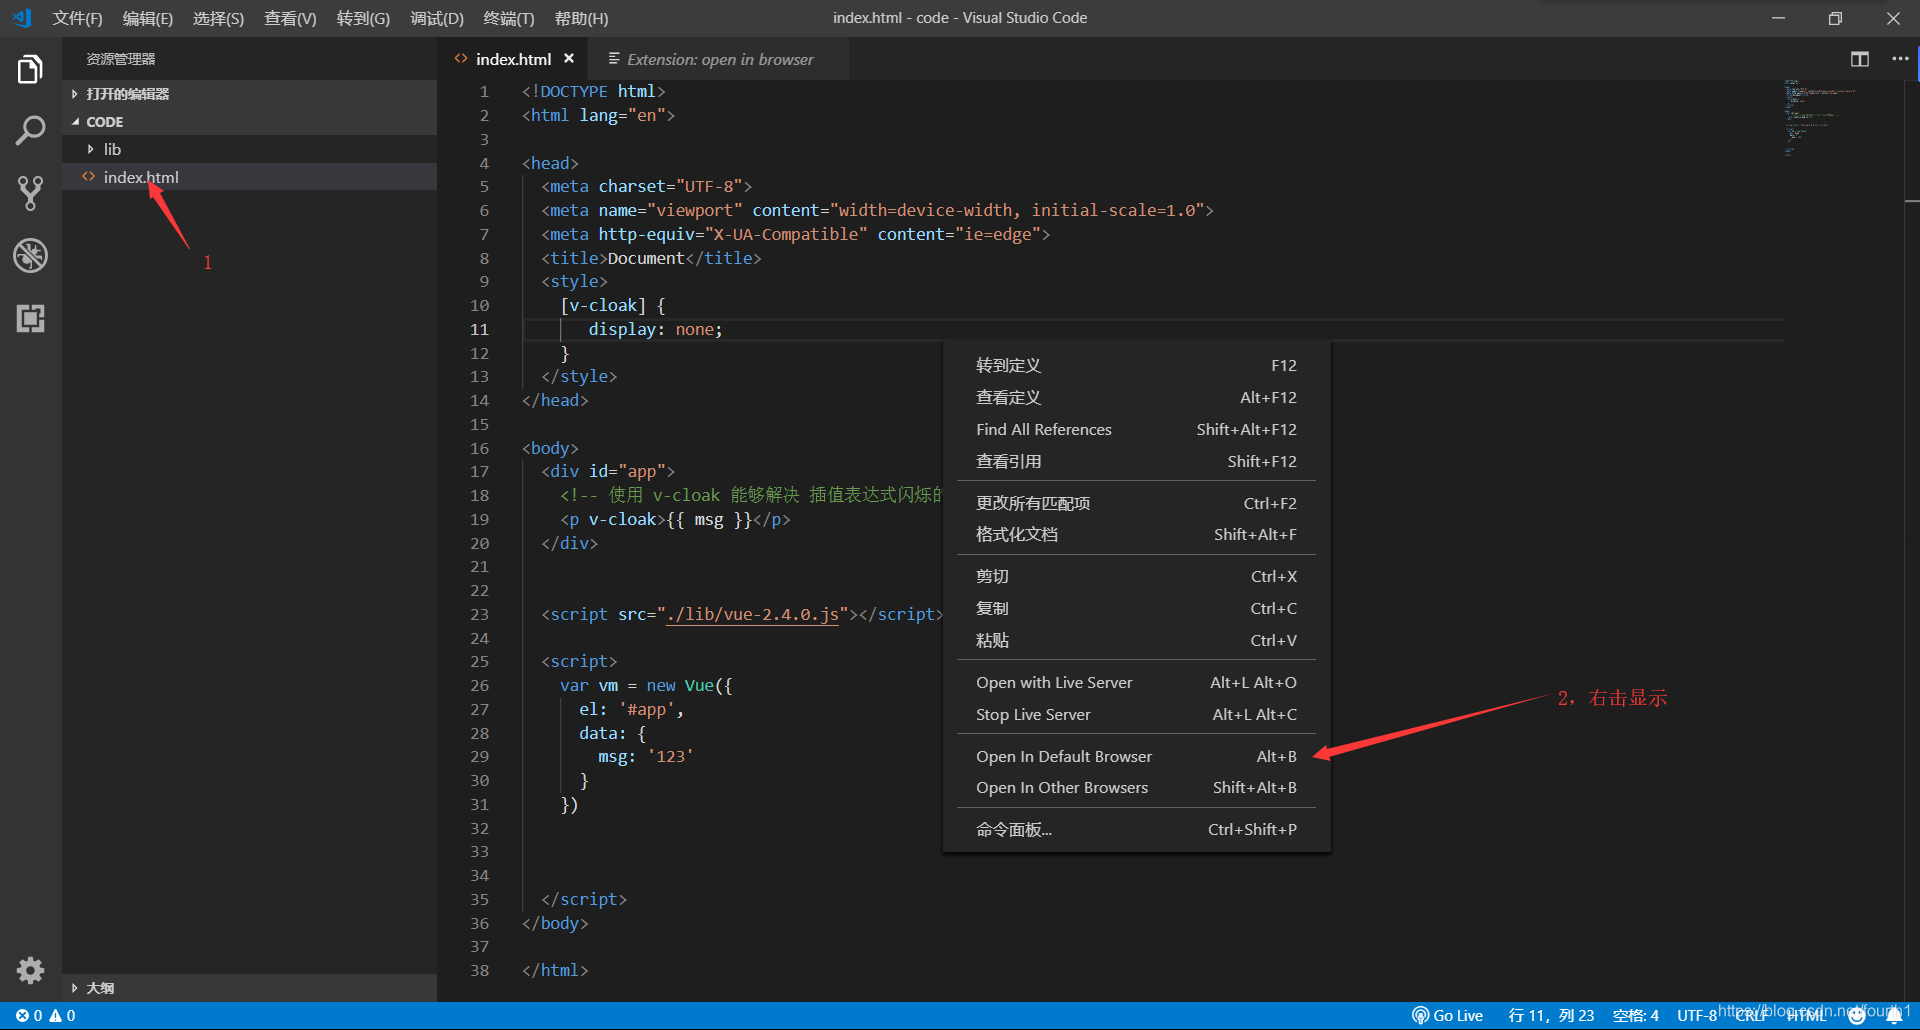Click the 行 11, 列 23 cursor position

[x=1551, y=1015]
